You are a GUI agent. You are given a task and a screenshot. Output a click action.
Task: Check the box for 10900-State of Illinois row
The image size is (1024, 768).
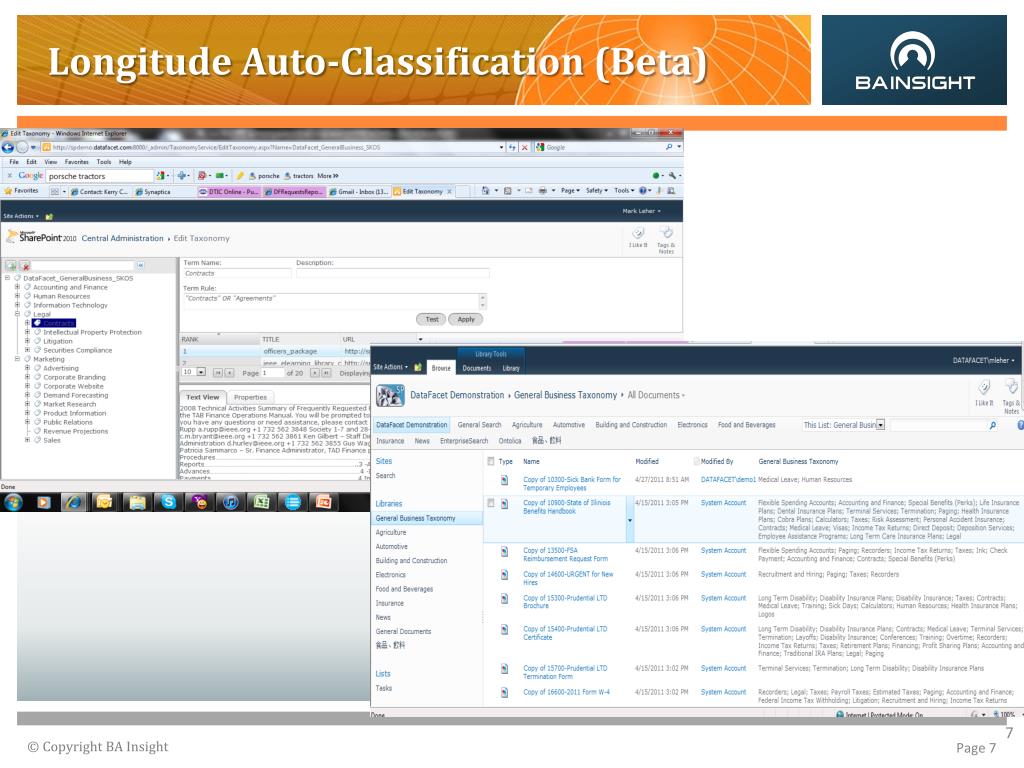tap(490, 503)
